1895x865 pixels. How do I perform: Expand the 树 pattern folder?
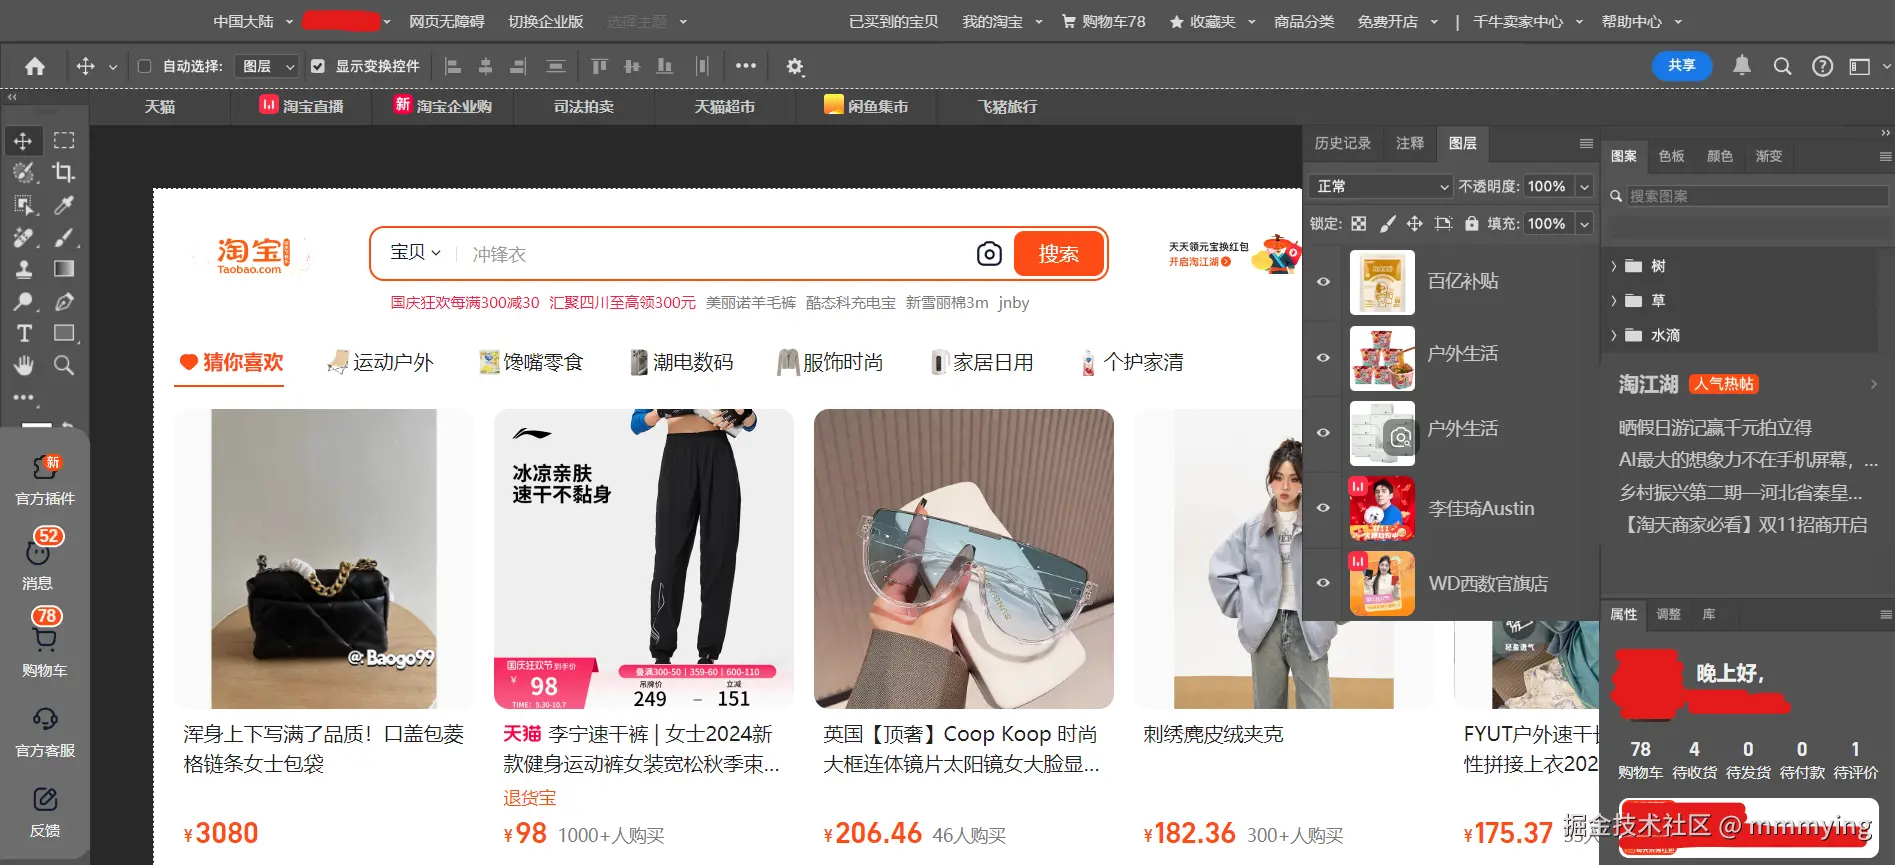tap(1613, 266)
